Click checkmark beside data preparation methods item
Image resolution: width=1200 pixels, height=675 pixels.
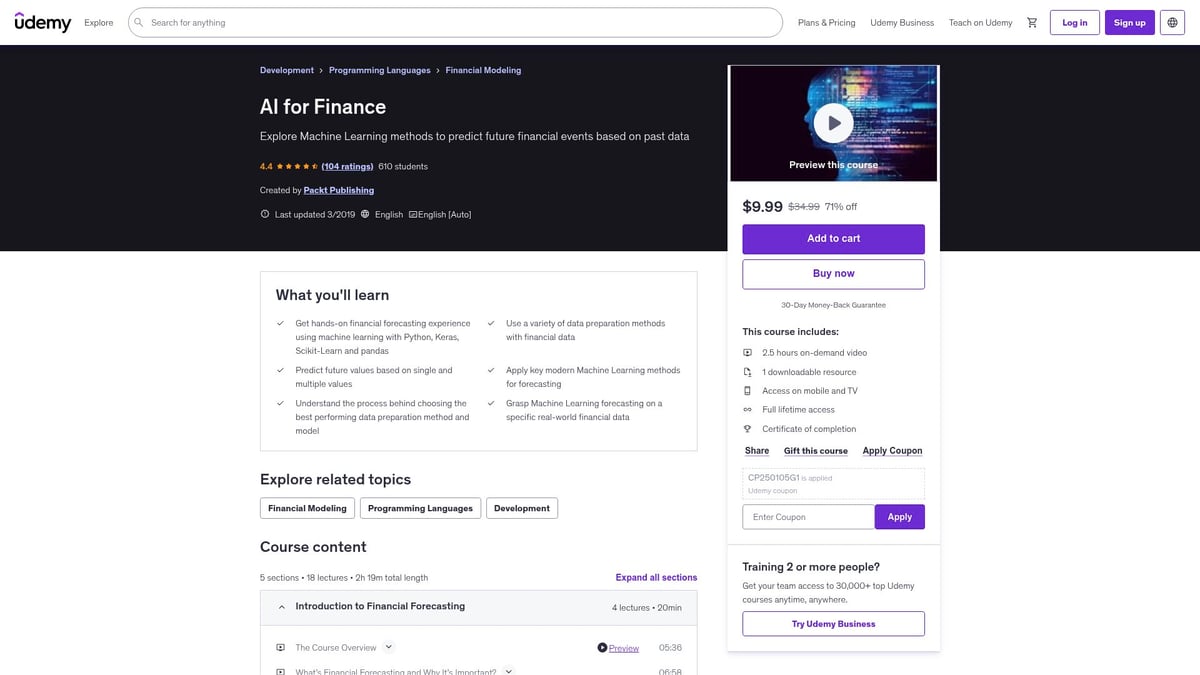tap(491, 323)
